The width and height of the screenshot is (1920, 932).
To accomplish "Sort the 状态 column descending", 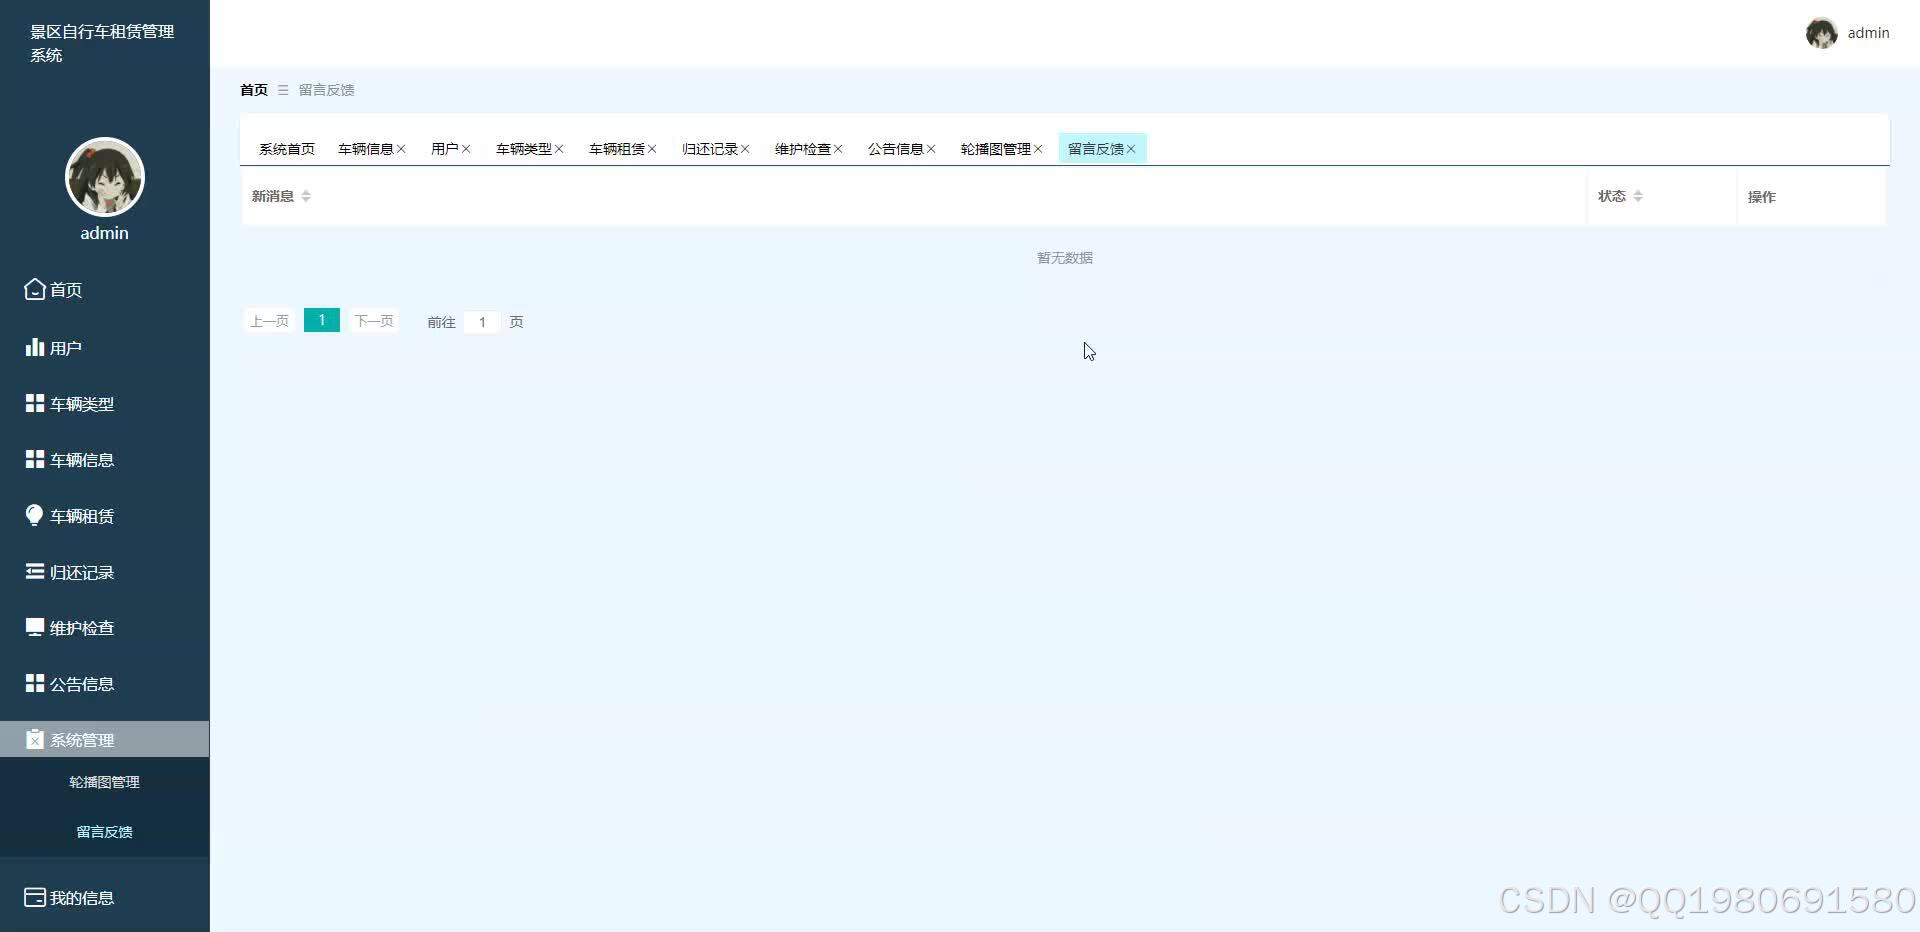I will [1639, 201].
